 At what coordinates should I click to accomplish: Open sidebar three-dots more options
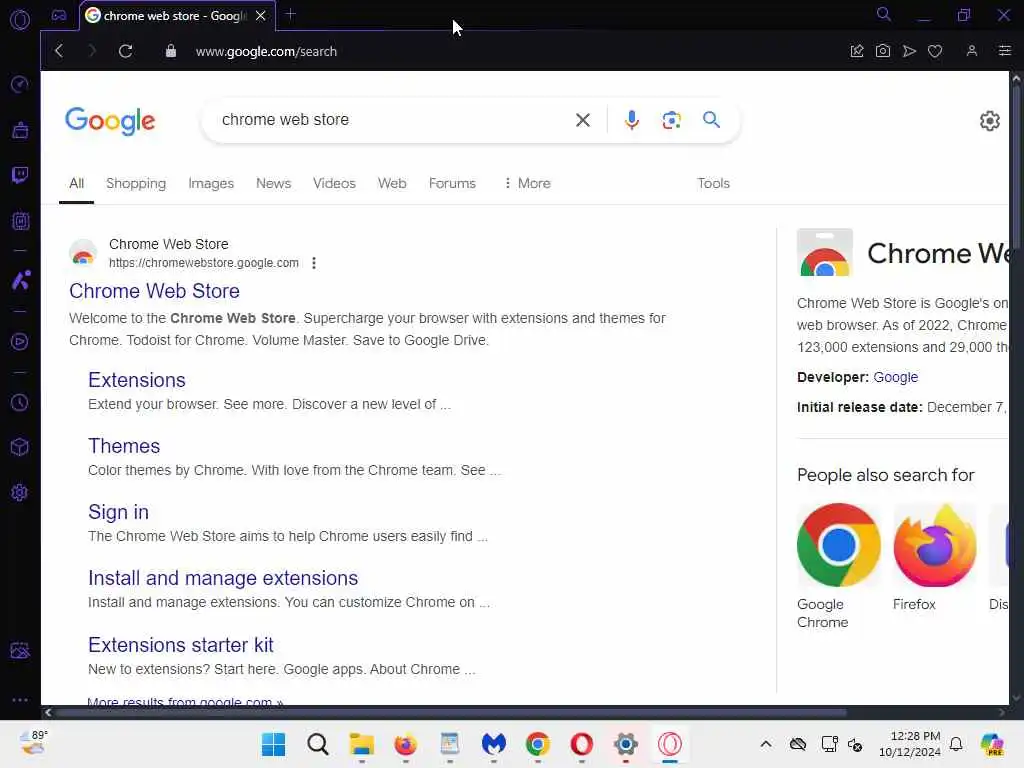tap(20, 699)
